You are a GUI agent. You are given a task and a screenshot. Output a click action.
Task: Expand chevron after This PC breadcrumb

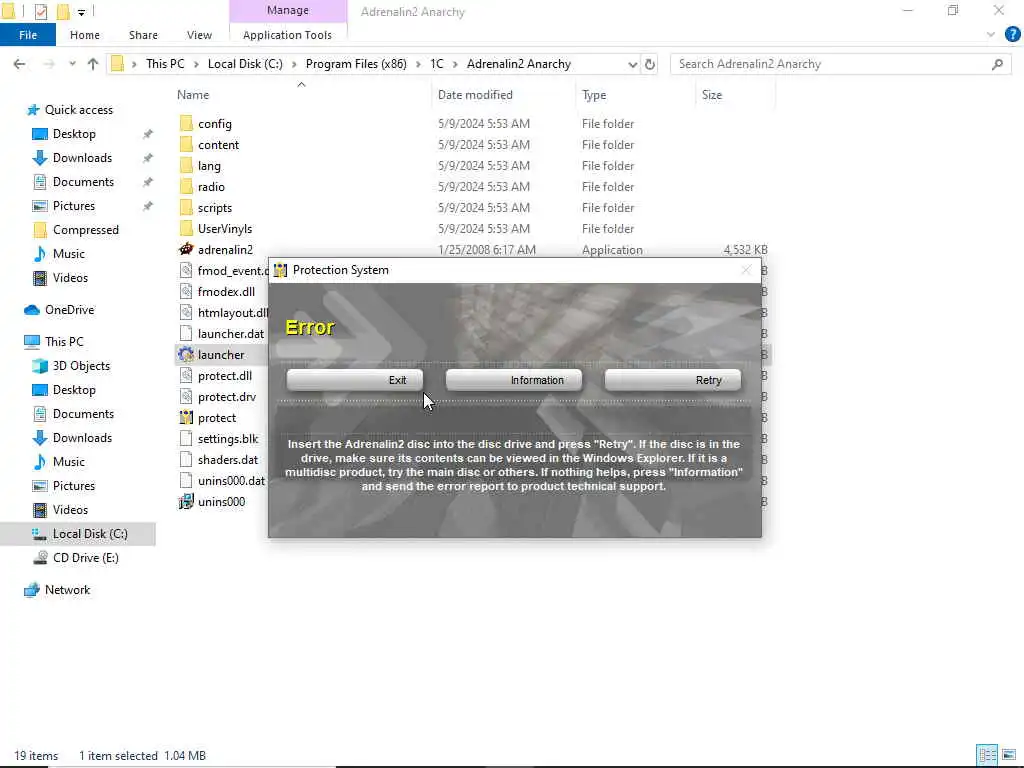point(196,64)
